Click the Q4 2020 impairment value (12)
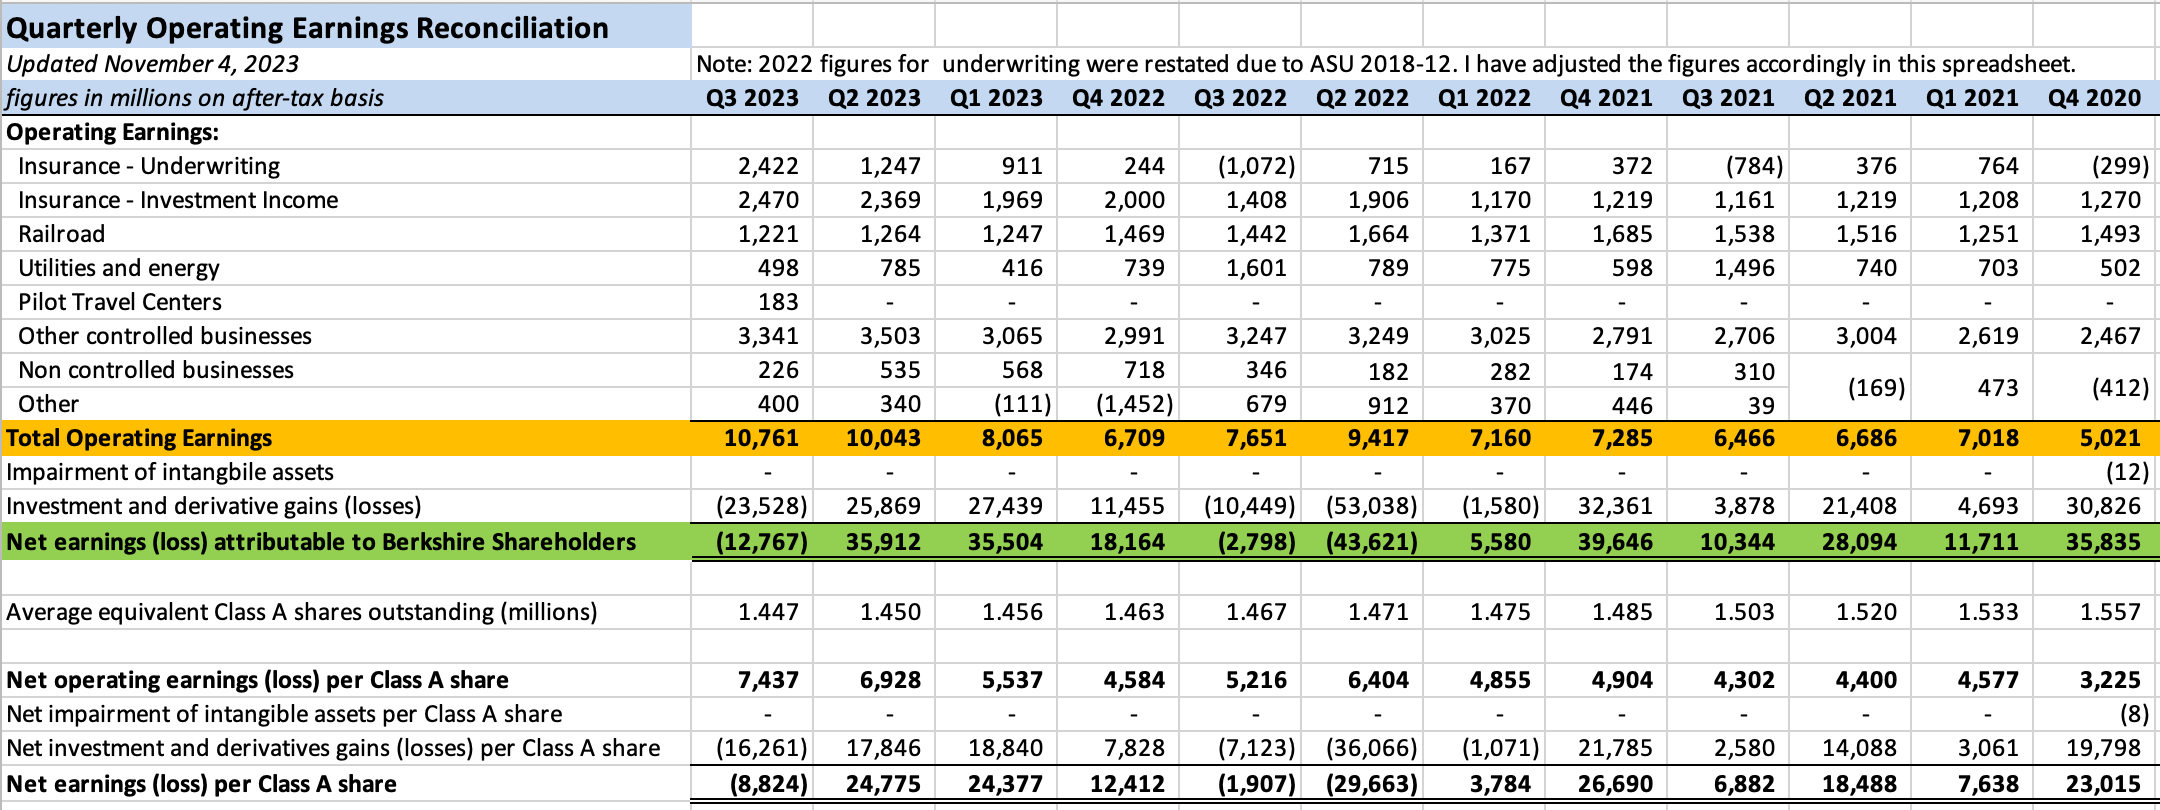Viewport: 2160px width, 810px height. coord(2119,472)
